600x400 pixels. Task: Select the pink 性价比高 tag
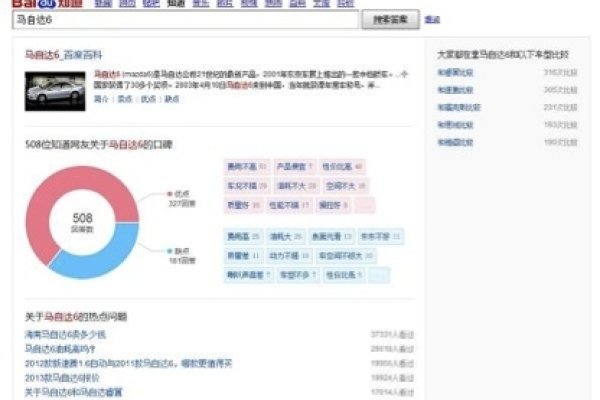(342, 167)
